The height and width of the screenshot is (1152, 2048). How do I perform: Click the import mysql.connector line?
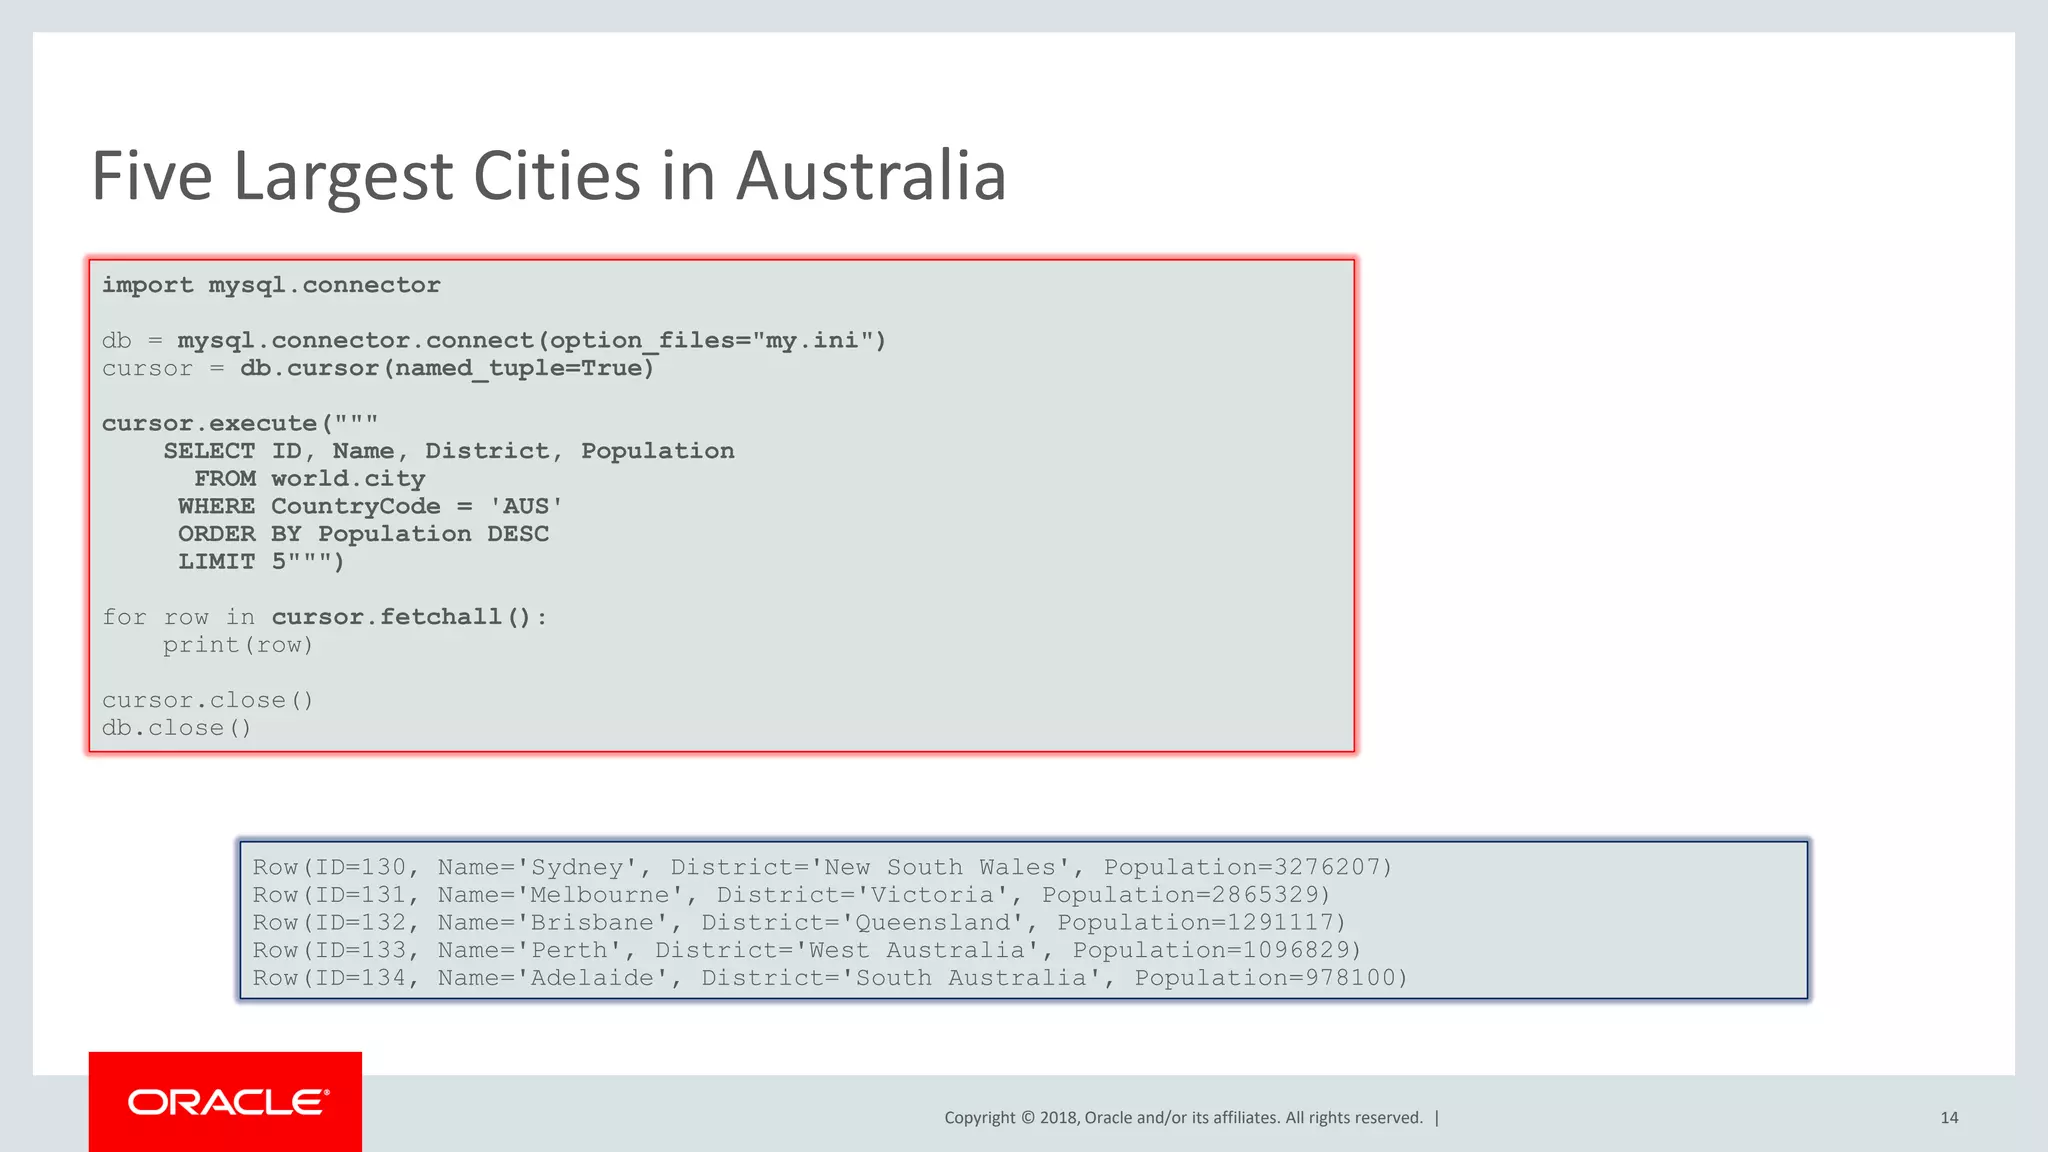(x=271, y=285)
